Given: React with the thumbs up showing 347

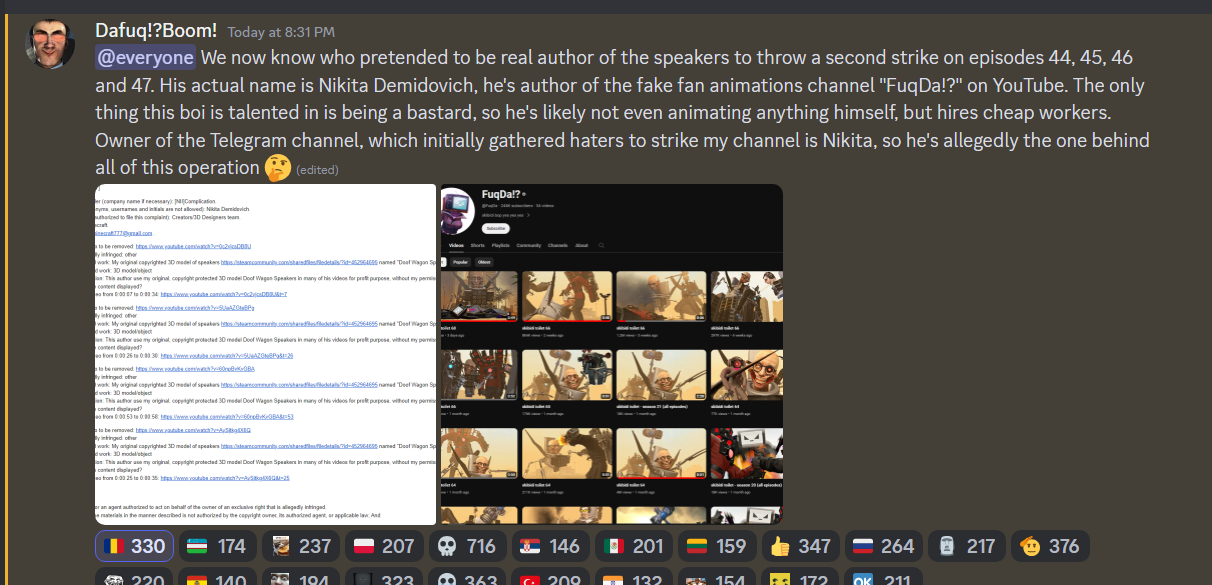Looking at the screenshot, I should click(x=801, y=546).
